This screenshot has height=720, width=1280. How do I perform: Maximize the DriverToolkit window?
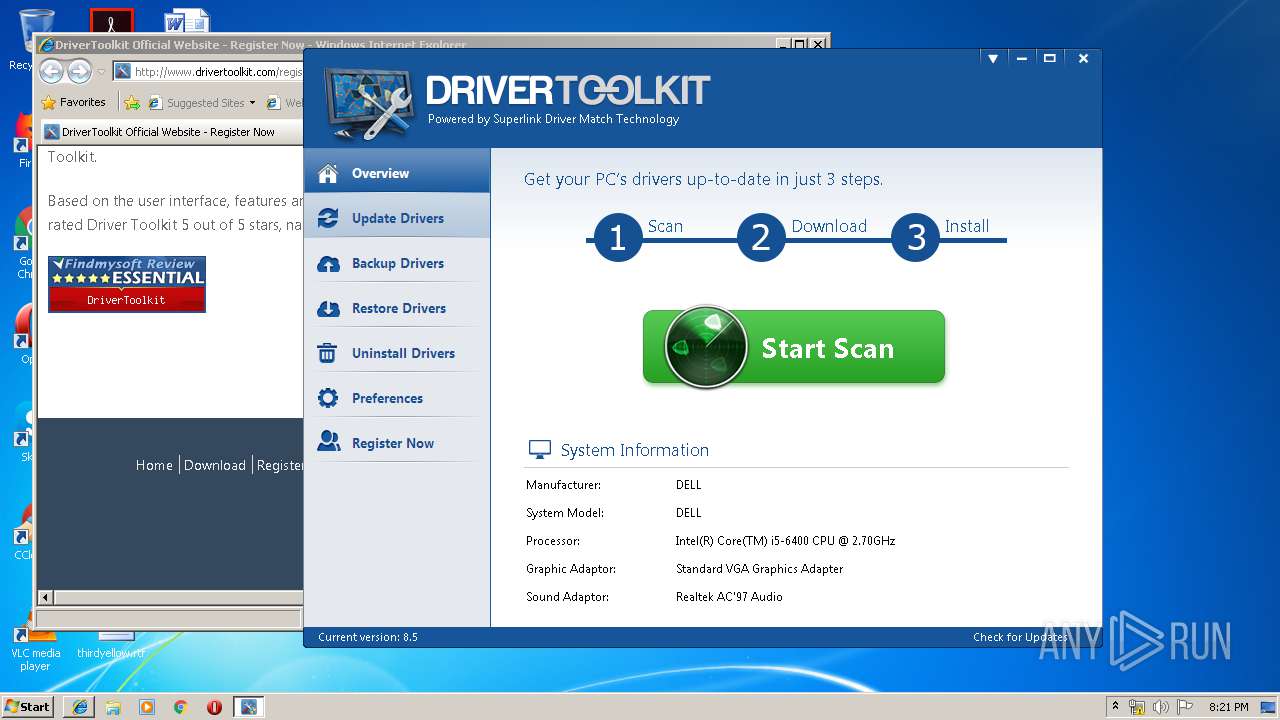coord(1050,59)
